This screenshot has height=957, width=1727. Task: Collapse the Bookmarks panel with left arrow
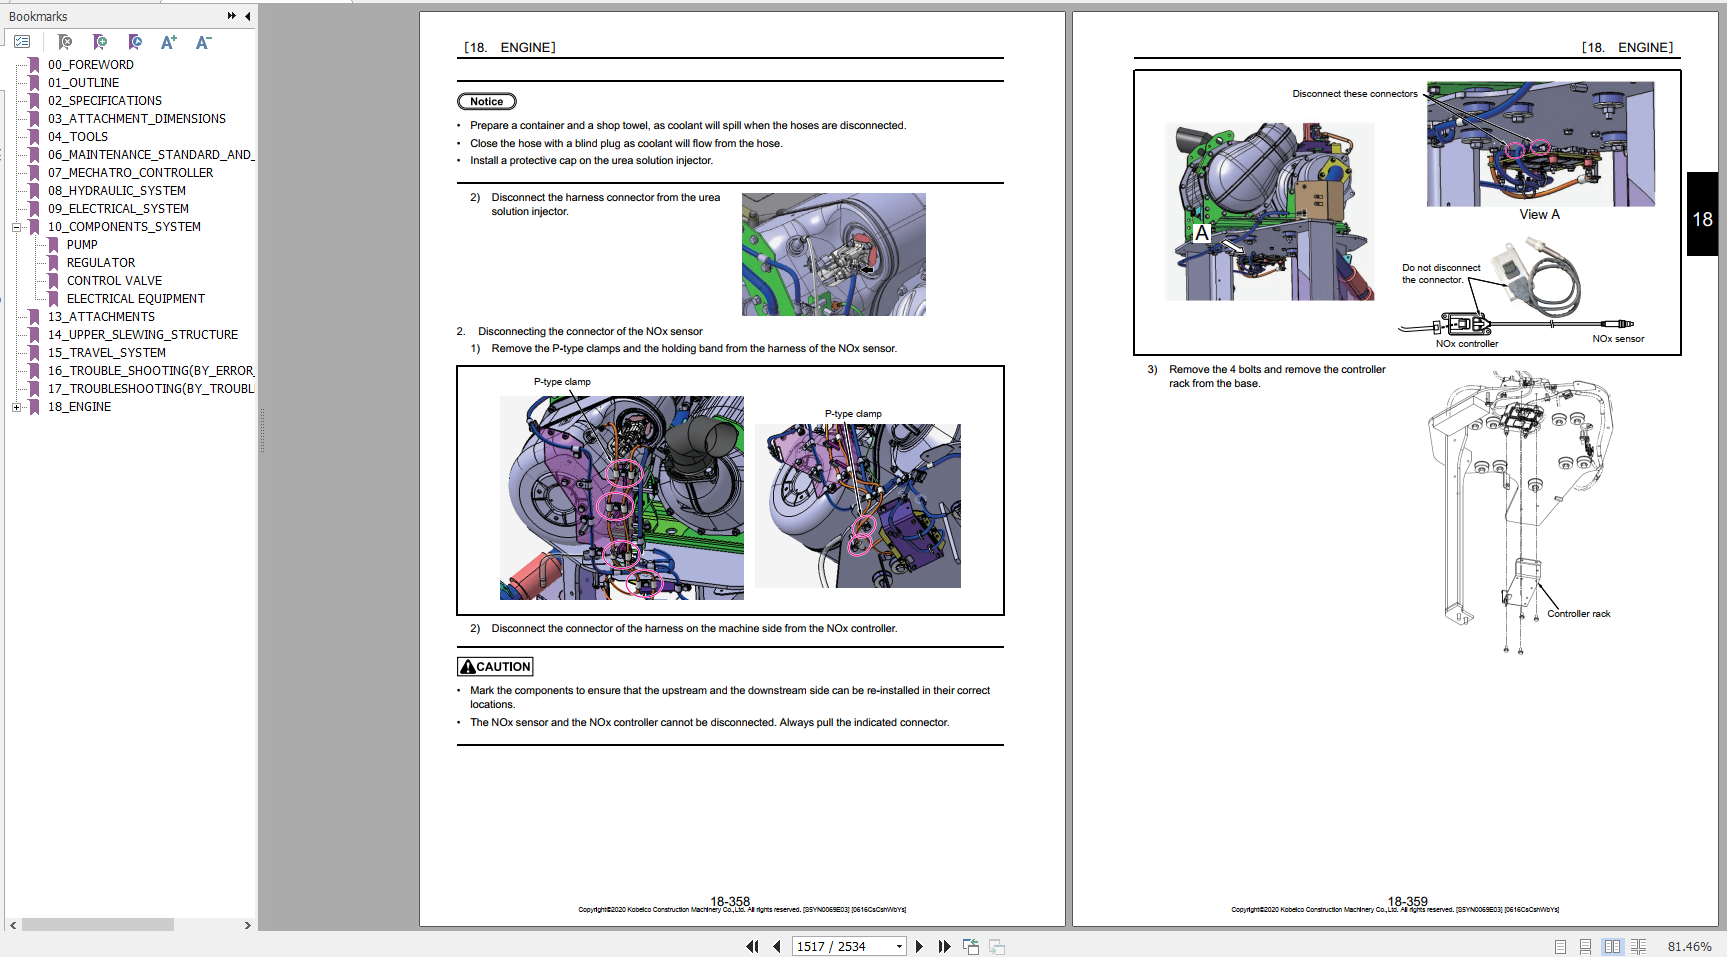tap(248, 16)
